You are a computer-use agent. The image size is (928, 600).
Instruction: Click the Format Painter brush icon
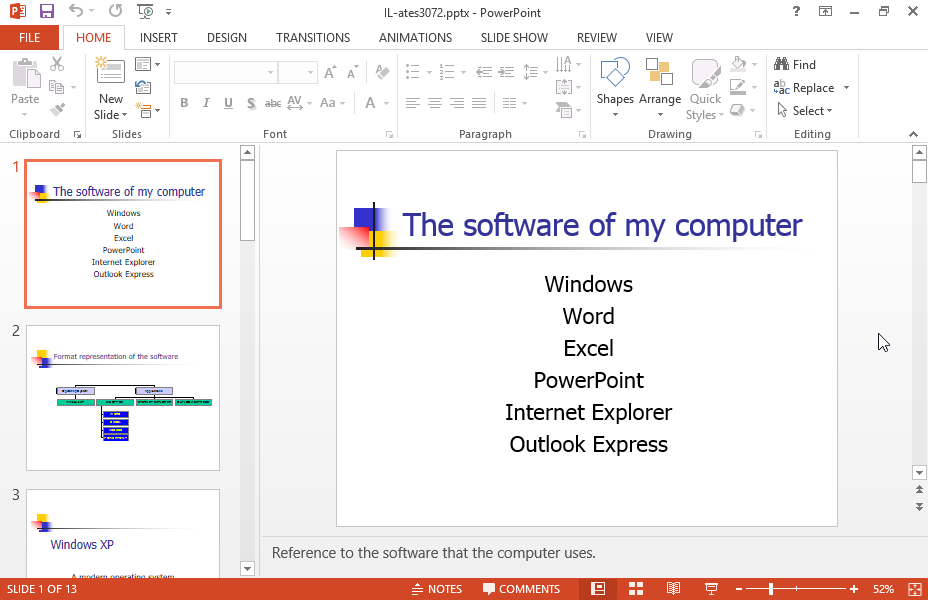point(57,109)
